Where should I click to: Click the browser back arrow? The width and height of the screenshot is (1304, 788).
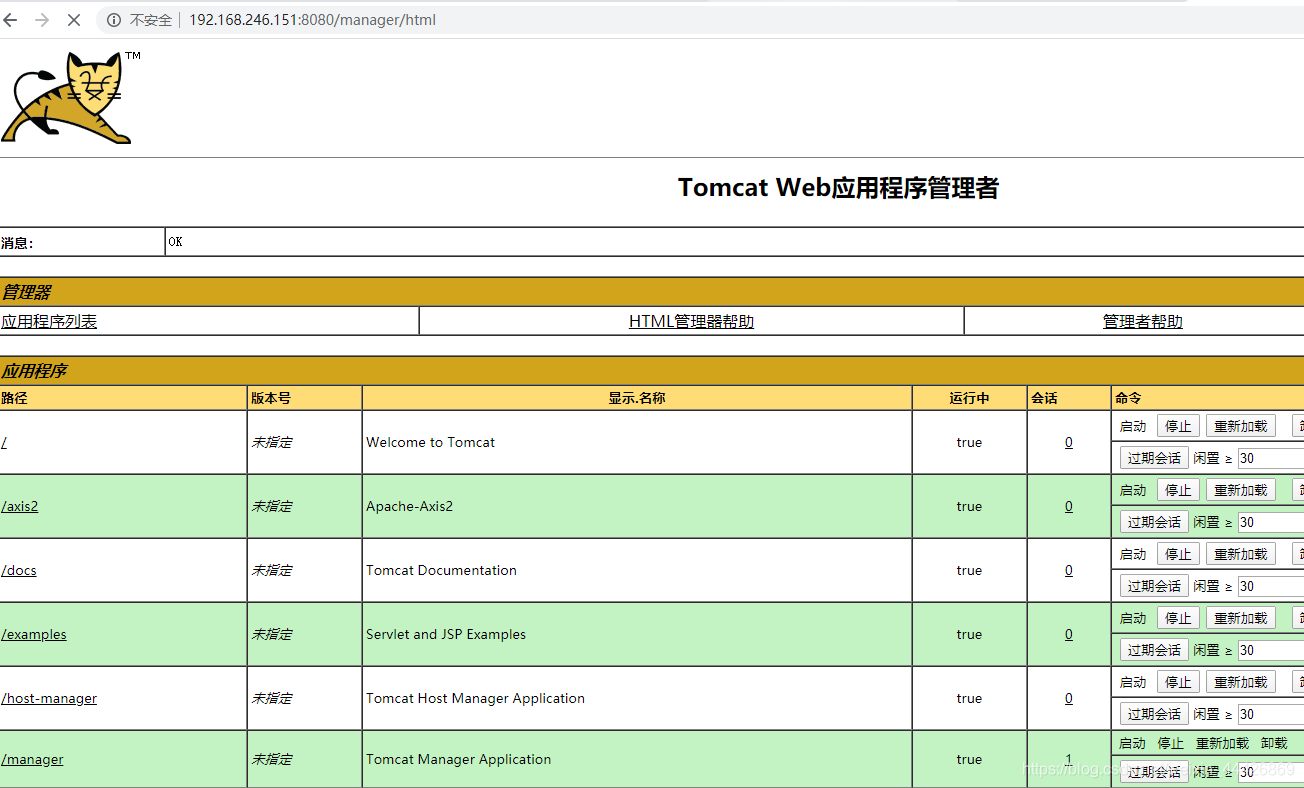pos(11,20)
